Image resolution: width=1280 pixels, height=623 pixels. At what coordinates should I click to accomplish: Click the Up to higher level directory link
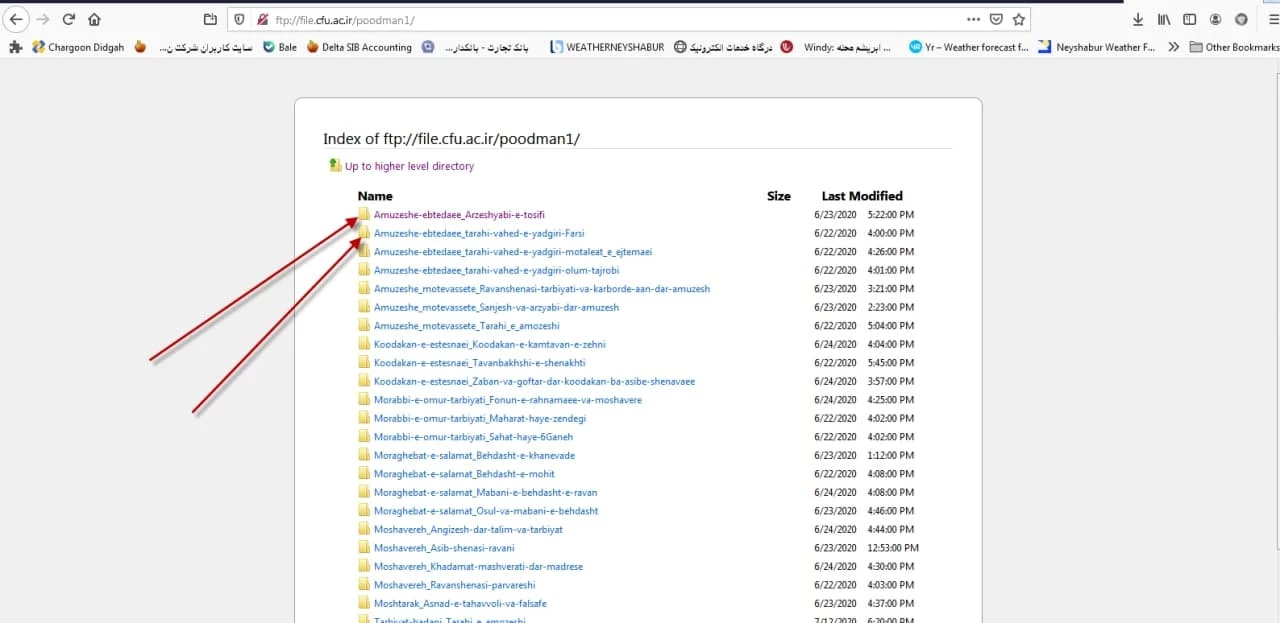point(409,166)
